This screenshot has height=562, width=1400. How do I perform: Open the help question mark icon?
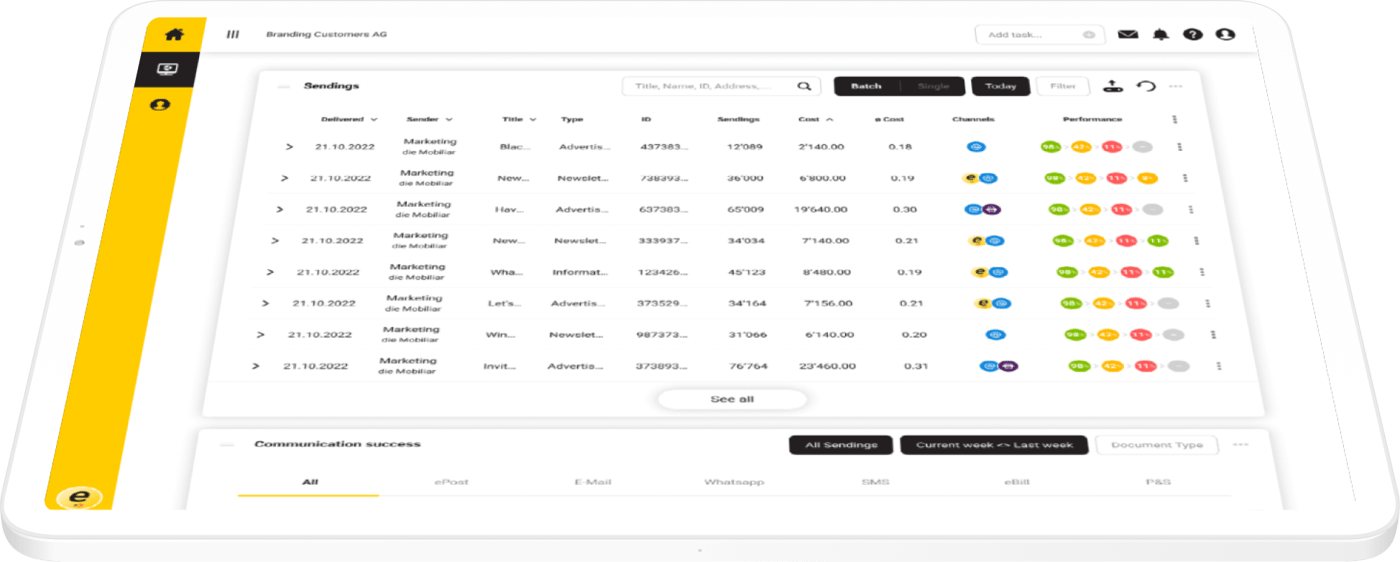pyautogui.click(x=1193, y=34)
